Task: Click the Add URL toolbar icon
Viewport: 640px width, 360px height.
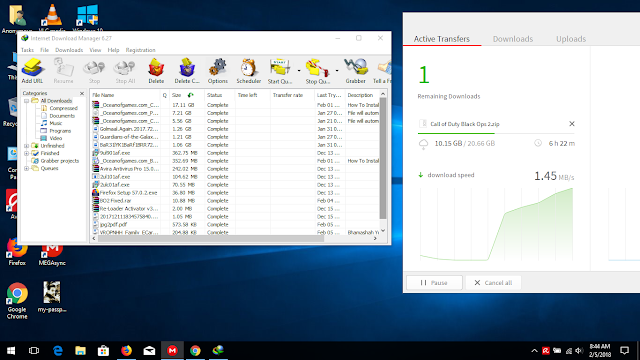Action: [32, 71]
